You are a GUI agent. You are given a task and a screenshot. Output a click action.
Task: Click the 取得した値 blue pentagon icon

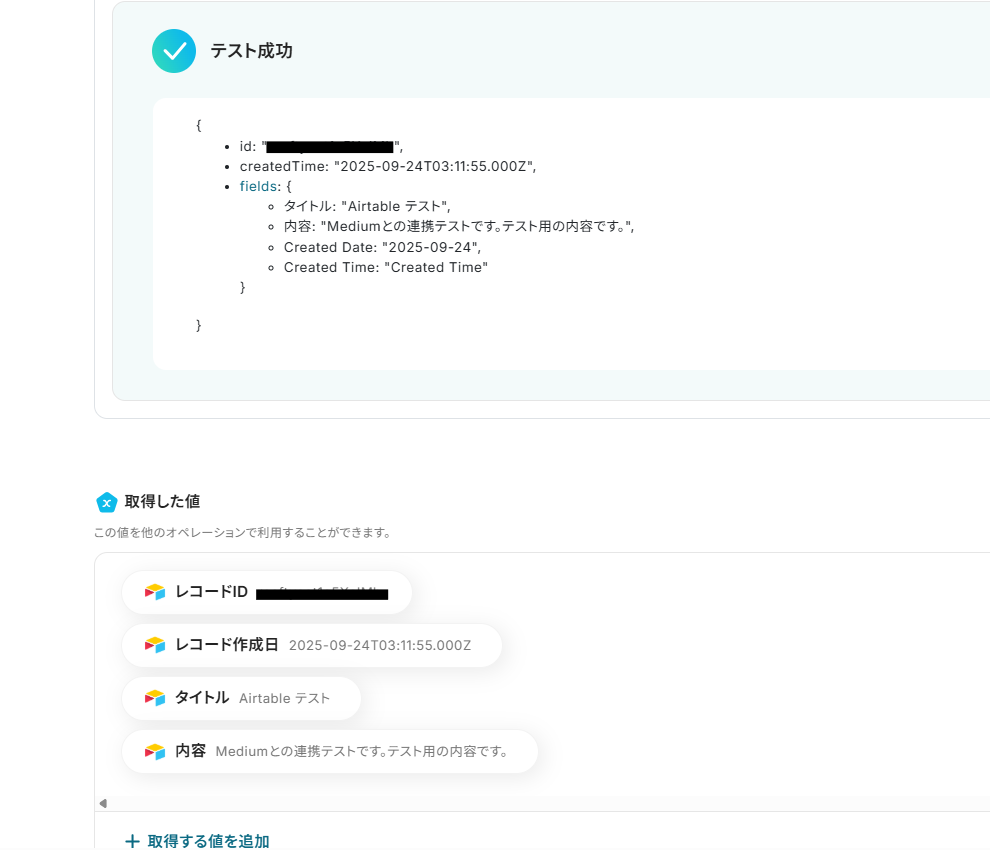point(107,503)
